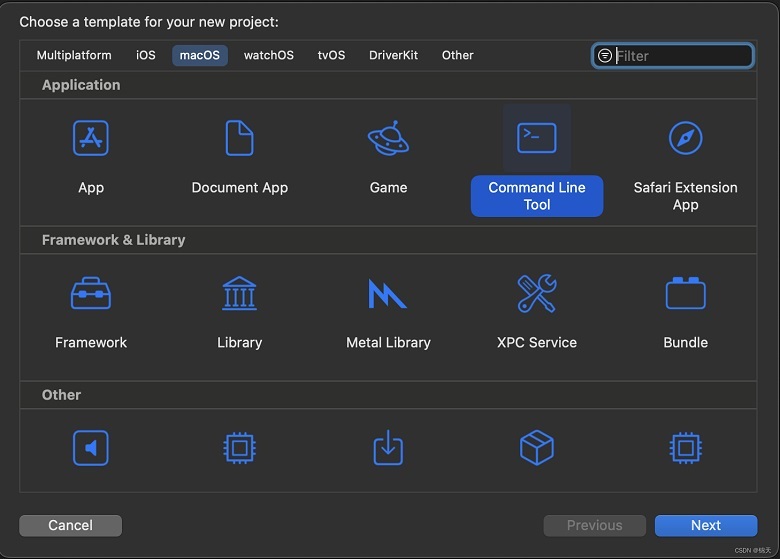Focus the Filter text field

coord(682,56)
